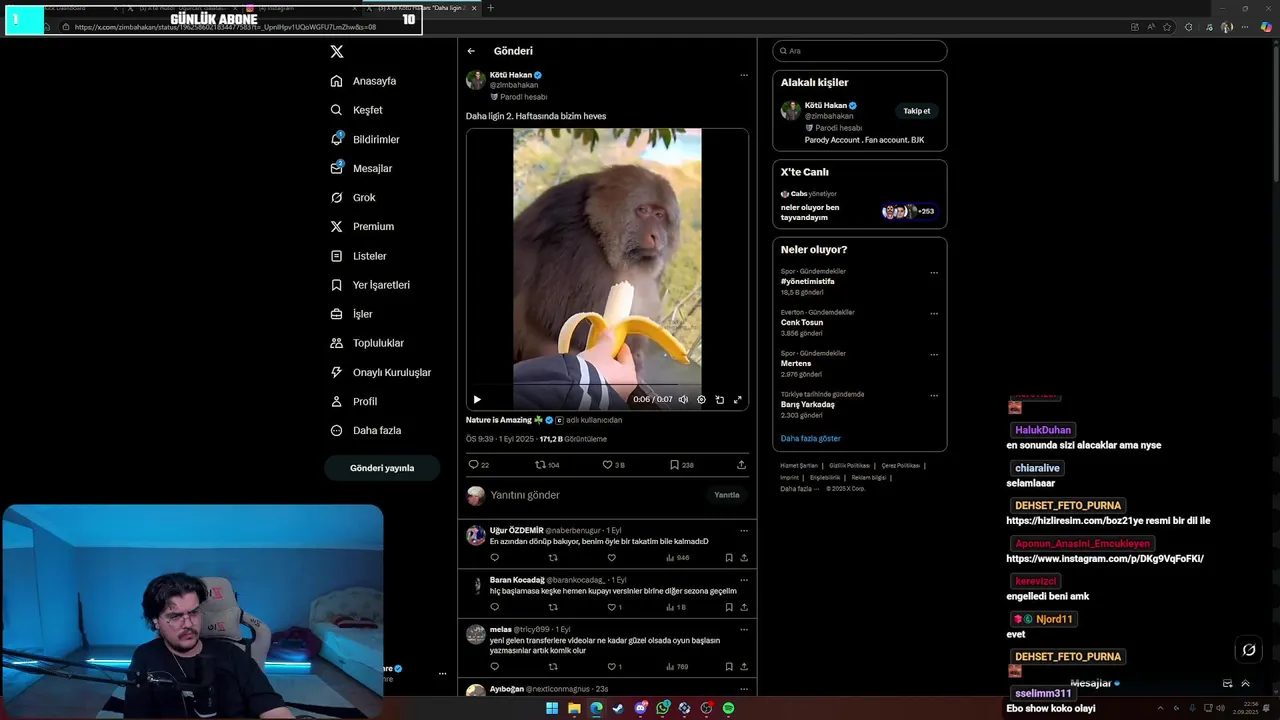Like Baran Kocadağ's reply

(612, 607)
